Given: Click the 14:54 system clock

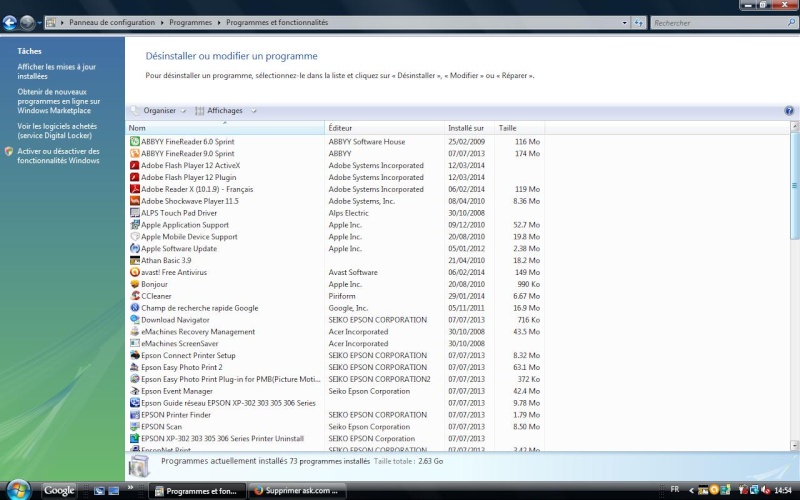Looking at the screenshot, I should click(x=783, y=490).
